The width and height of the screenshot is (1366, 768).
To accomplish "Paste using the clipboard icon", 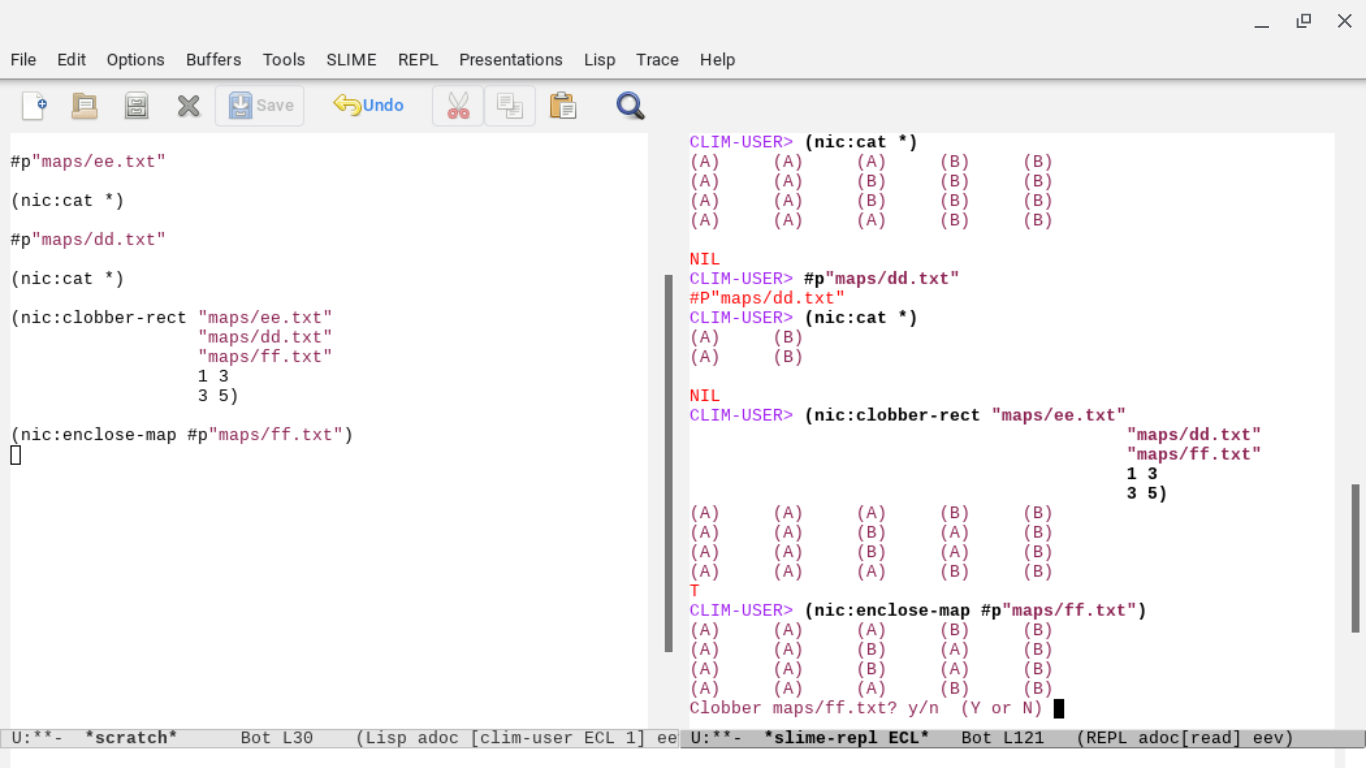I will click(x=563, y=106).
